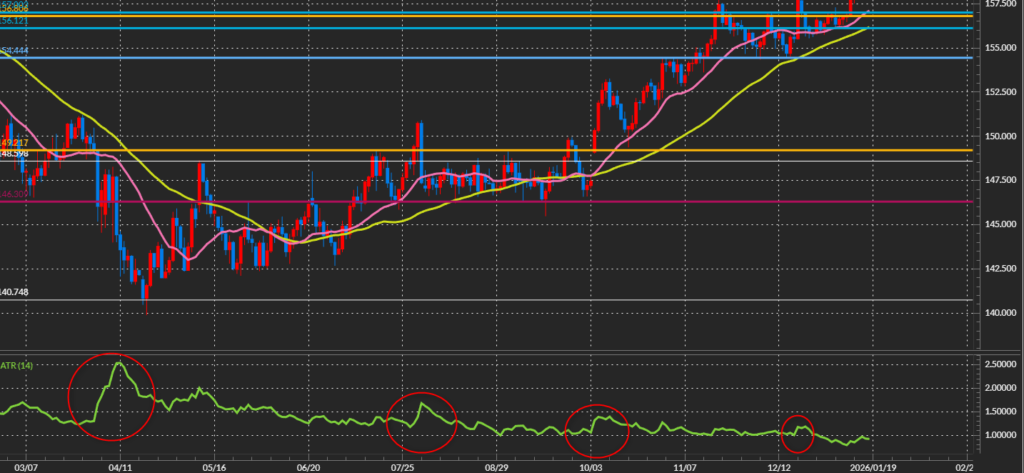The width and height of the screenshot is (1024, 473).
Task: Click the small red circle near 12/12
Action: click(x=797, y=432)
